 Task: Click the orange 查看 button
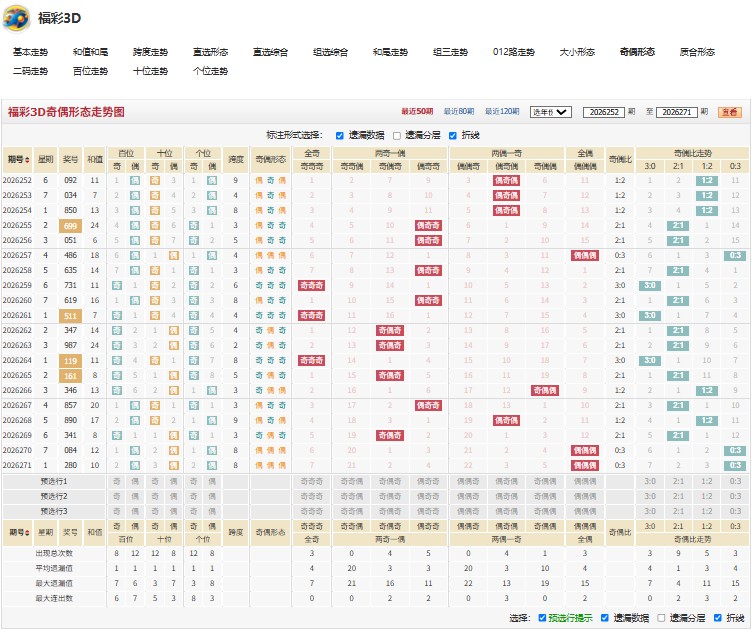[x=730, y=112]
